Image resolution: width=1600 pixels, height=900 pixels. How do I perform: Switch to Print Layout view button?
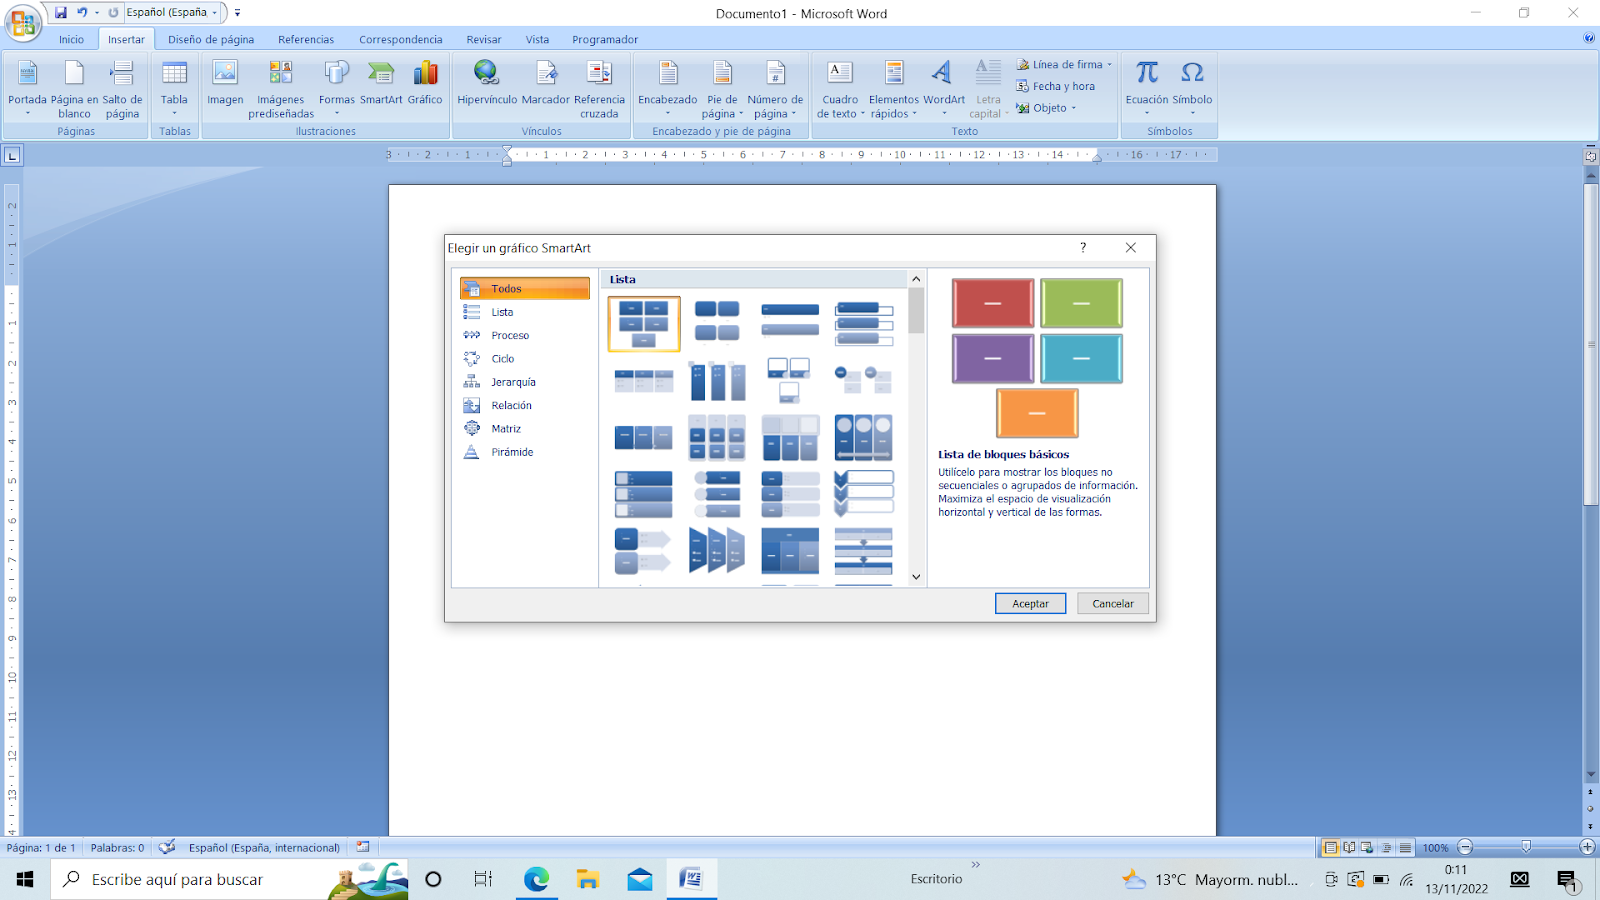click(1331, 847)
